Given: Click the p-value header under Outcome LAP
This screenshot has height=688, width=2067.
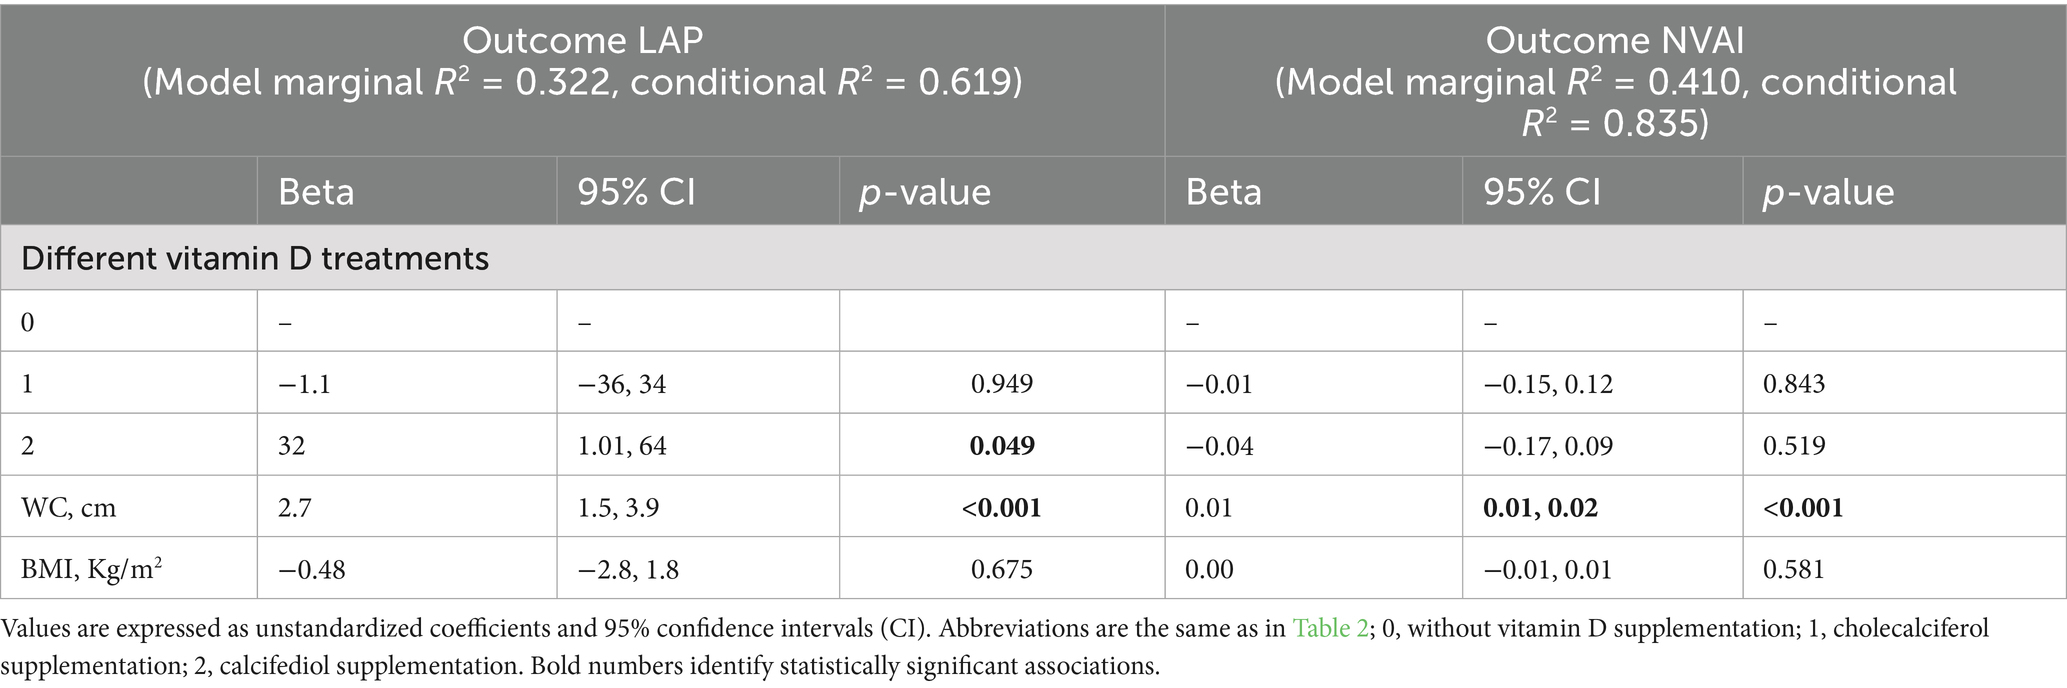Looking at the screenshot, I should pyautogui.click(x=924, y=192).
